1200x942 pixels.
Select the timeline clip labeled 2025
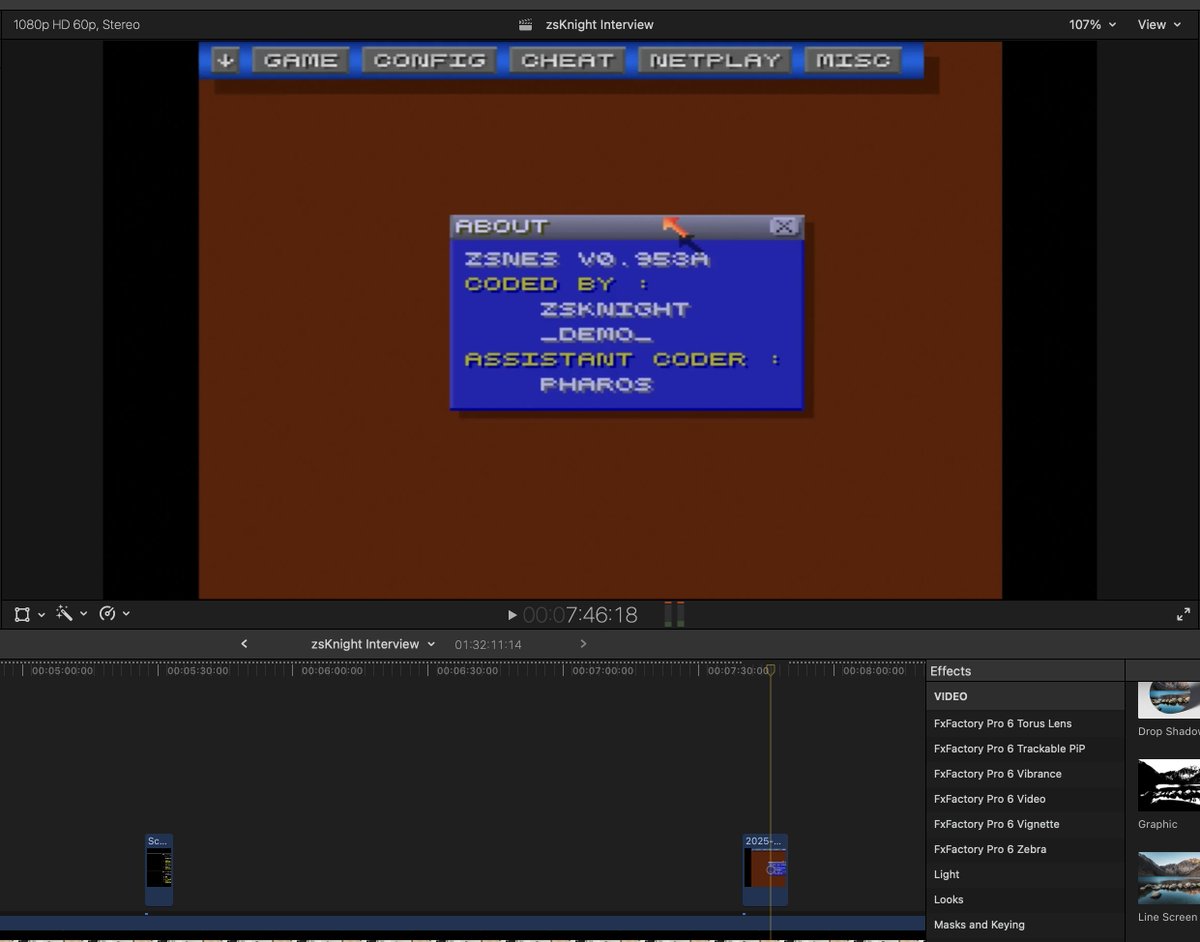point(765,869)
